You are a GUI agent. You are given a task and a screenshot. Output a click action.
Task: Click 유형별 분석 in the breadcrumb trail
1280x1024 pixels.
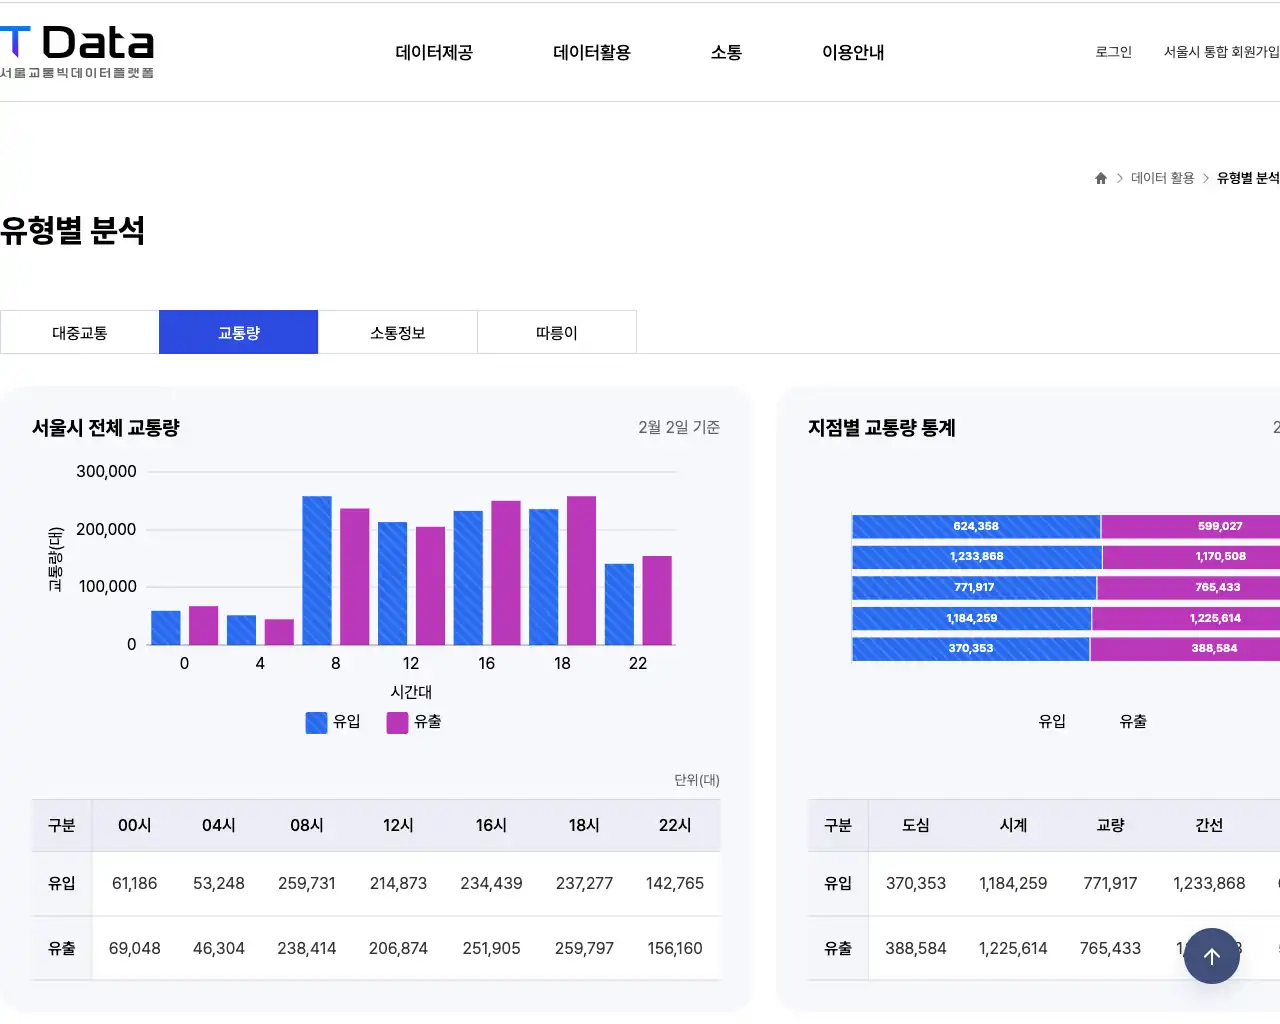coord(1247,177)
